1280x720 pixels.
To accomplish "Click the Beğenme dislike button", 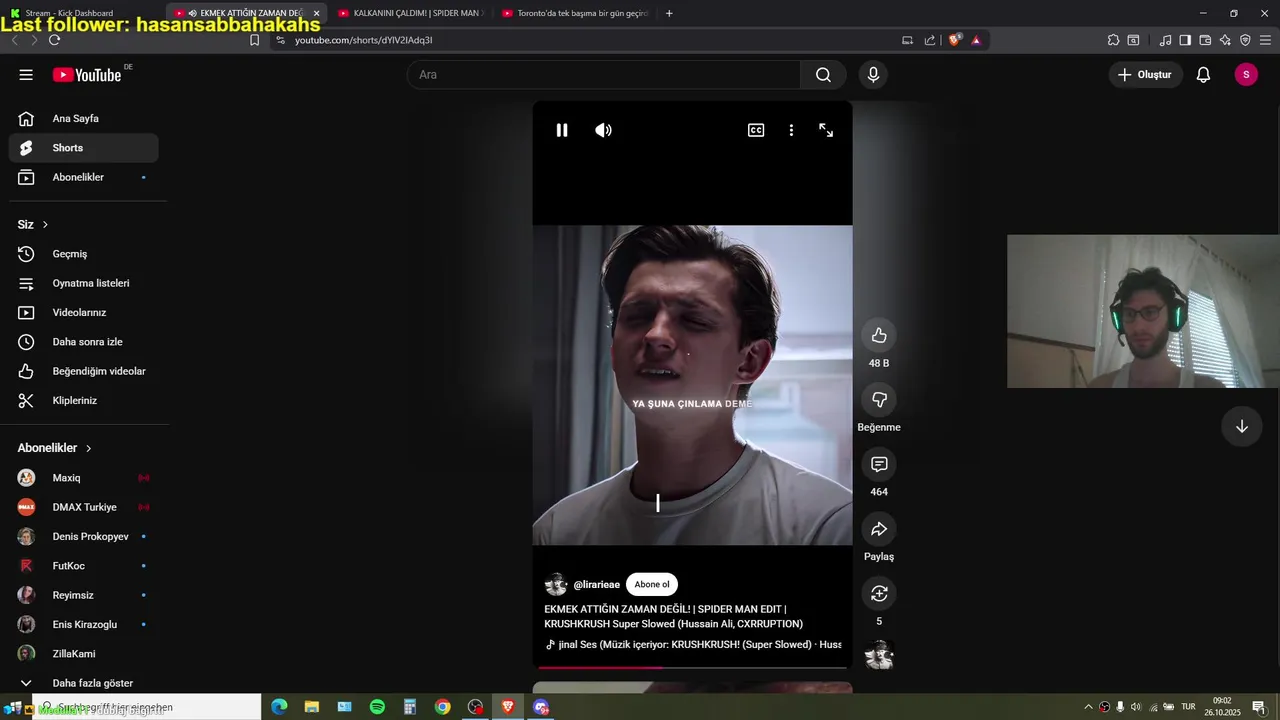I will point(879,400).
